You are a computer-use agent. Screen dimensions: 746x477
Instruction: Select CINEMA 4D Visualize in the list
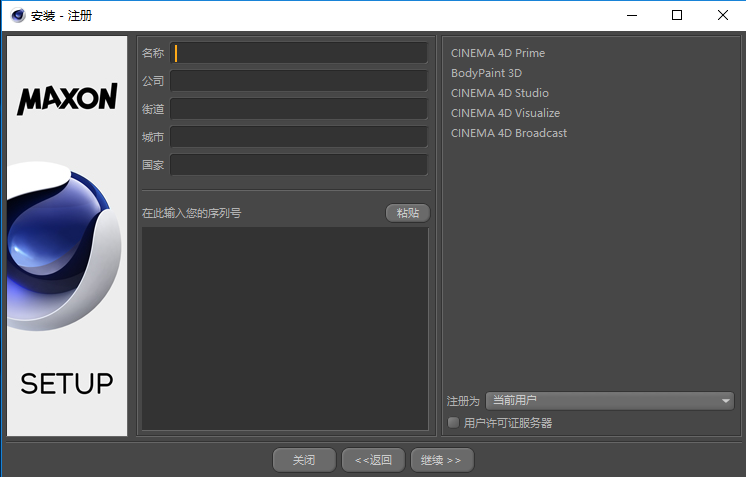(505, 113)
